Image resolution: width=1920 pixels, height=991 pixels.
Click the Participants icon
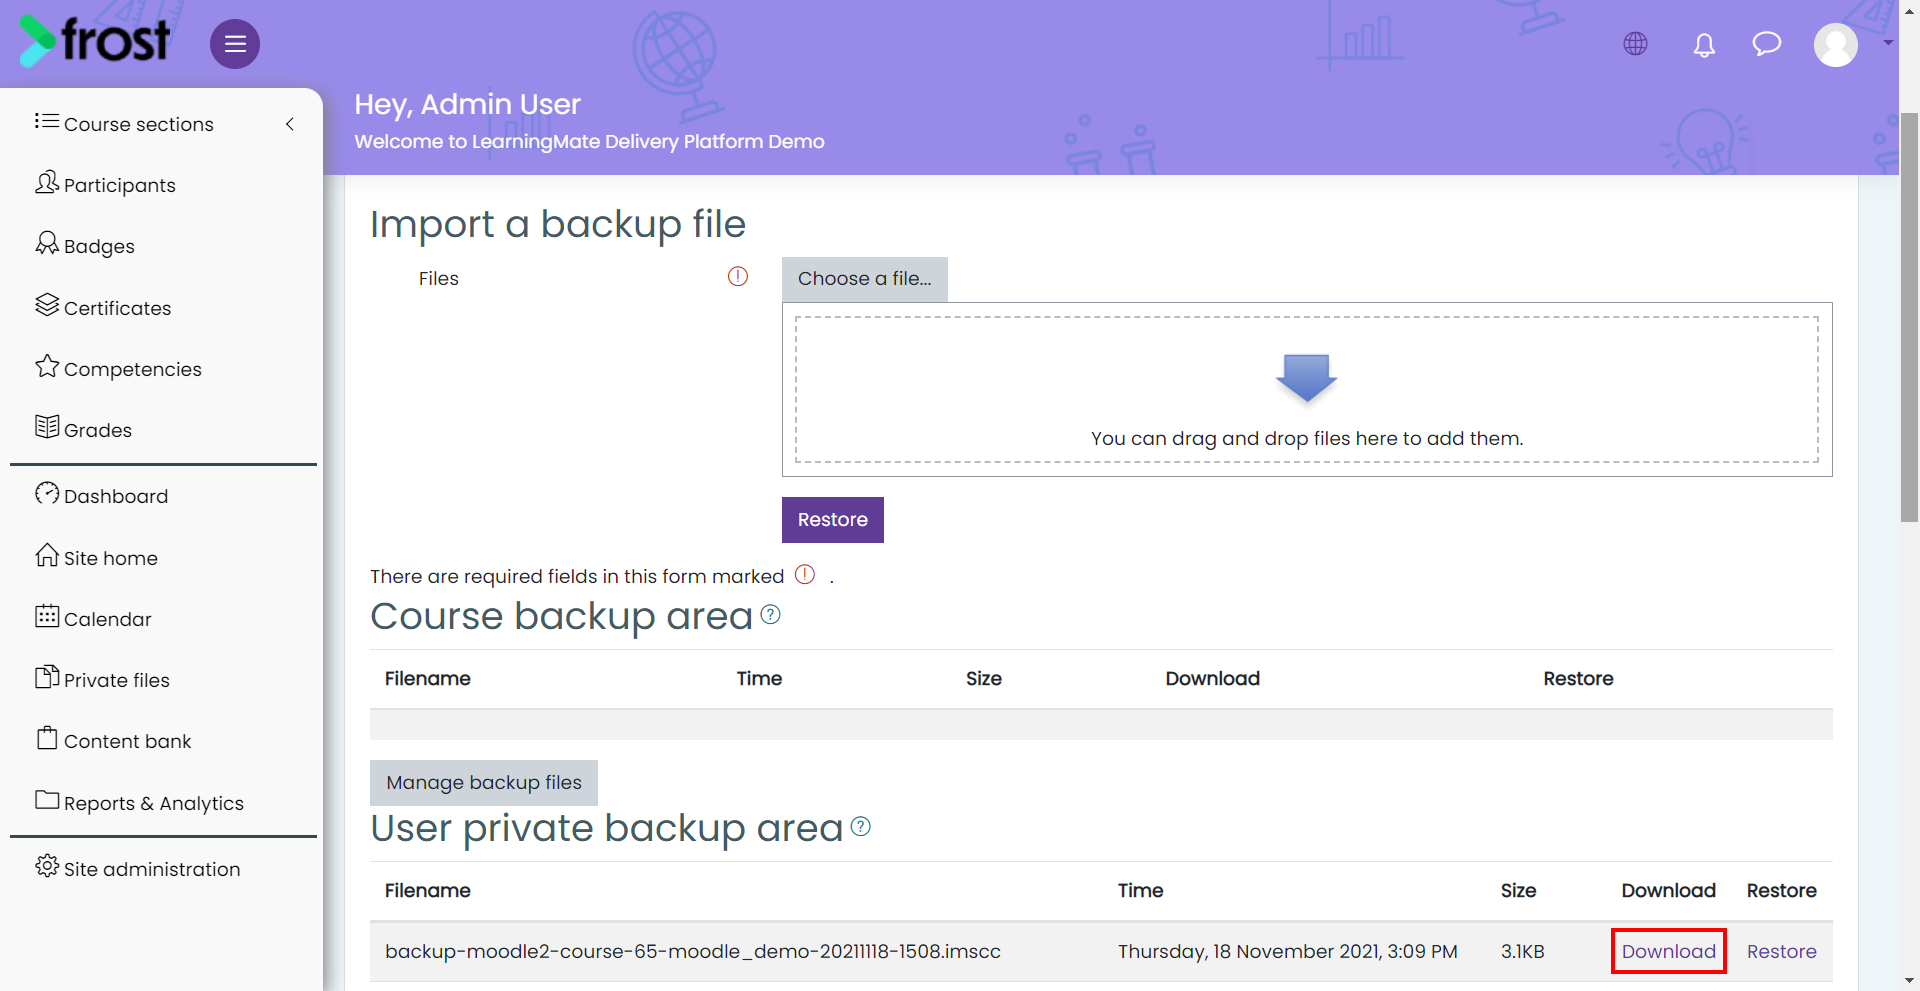click(x=47, y=182)
